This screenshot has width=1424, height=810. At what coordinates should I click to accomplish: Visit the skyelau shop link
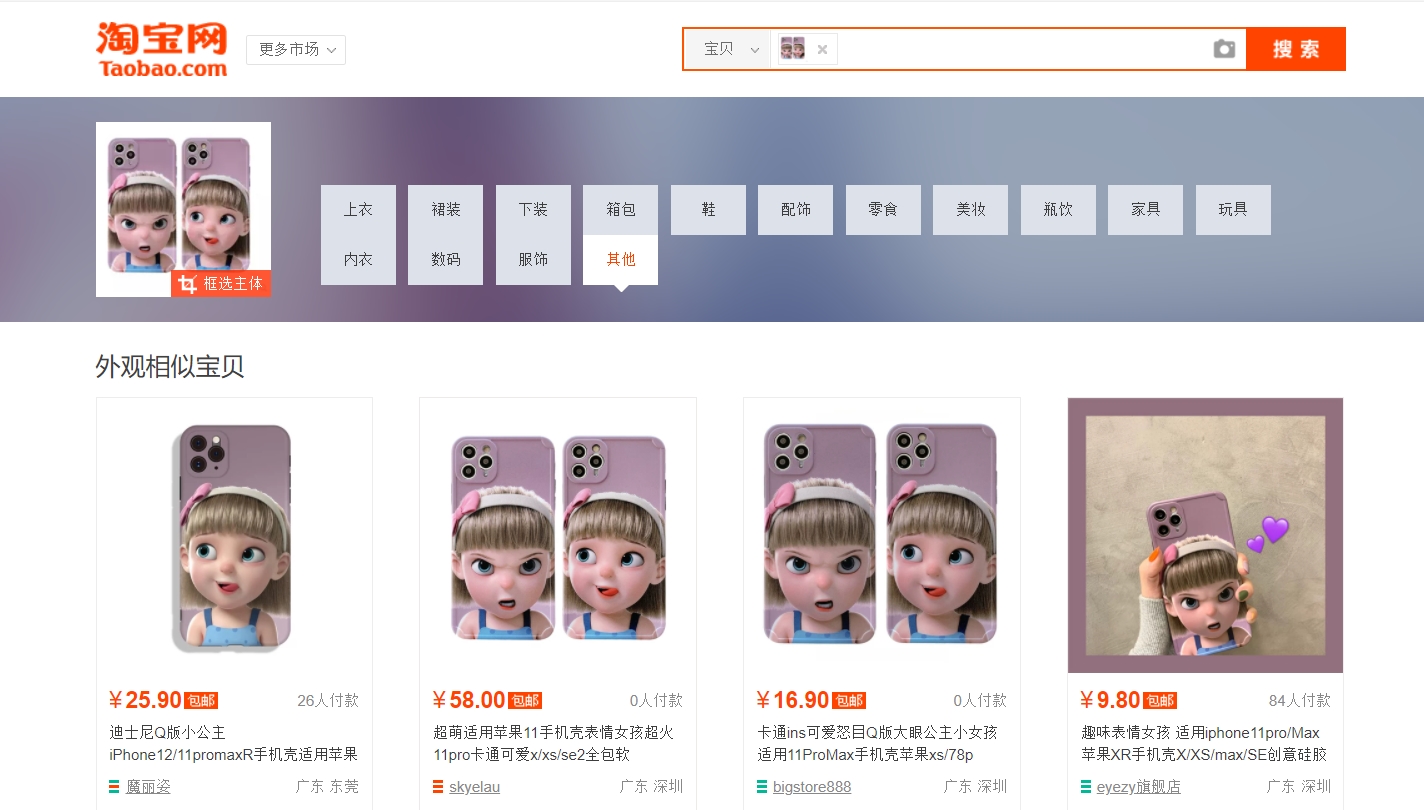coord(475,787)
